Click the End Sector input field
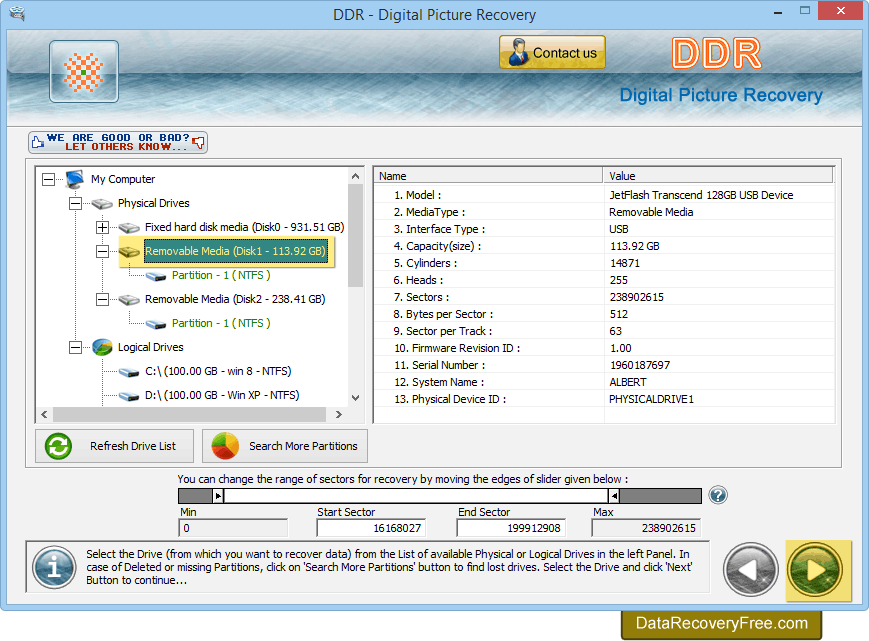 point(511,528)
